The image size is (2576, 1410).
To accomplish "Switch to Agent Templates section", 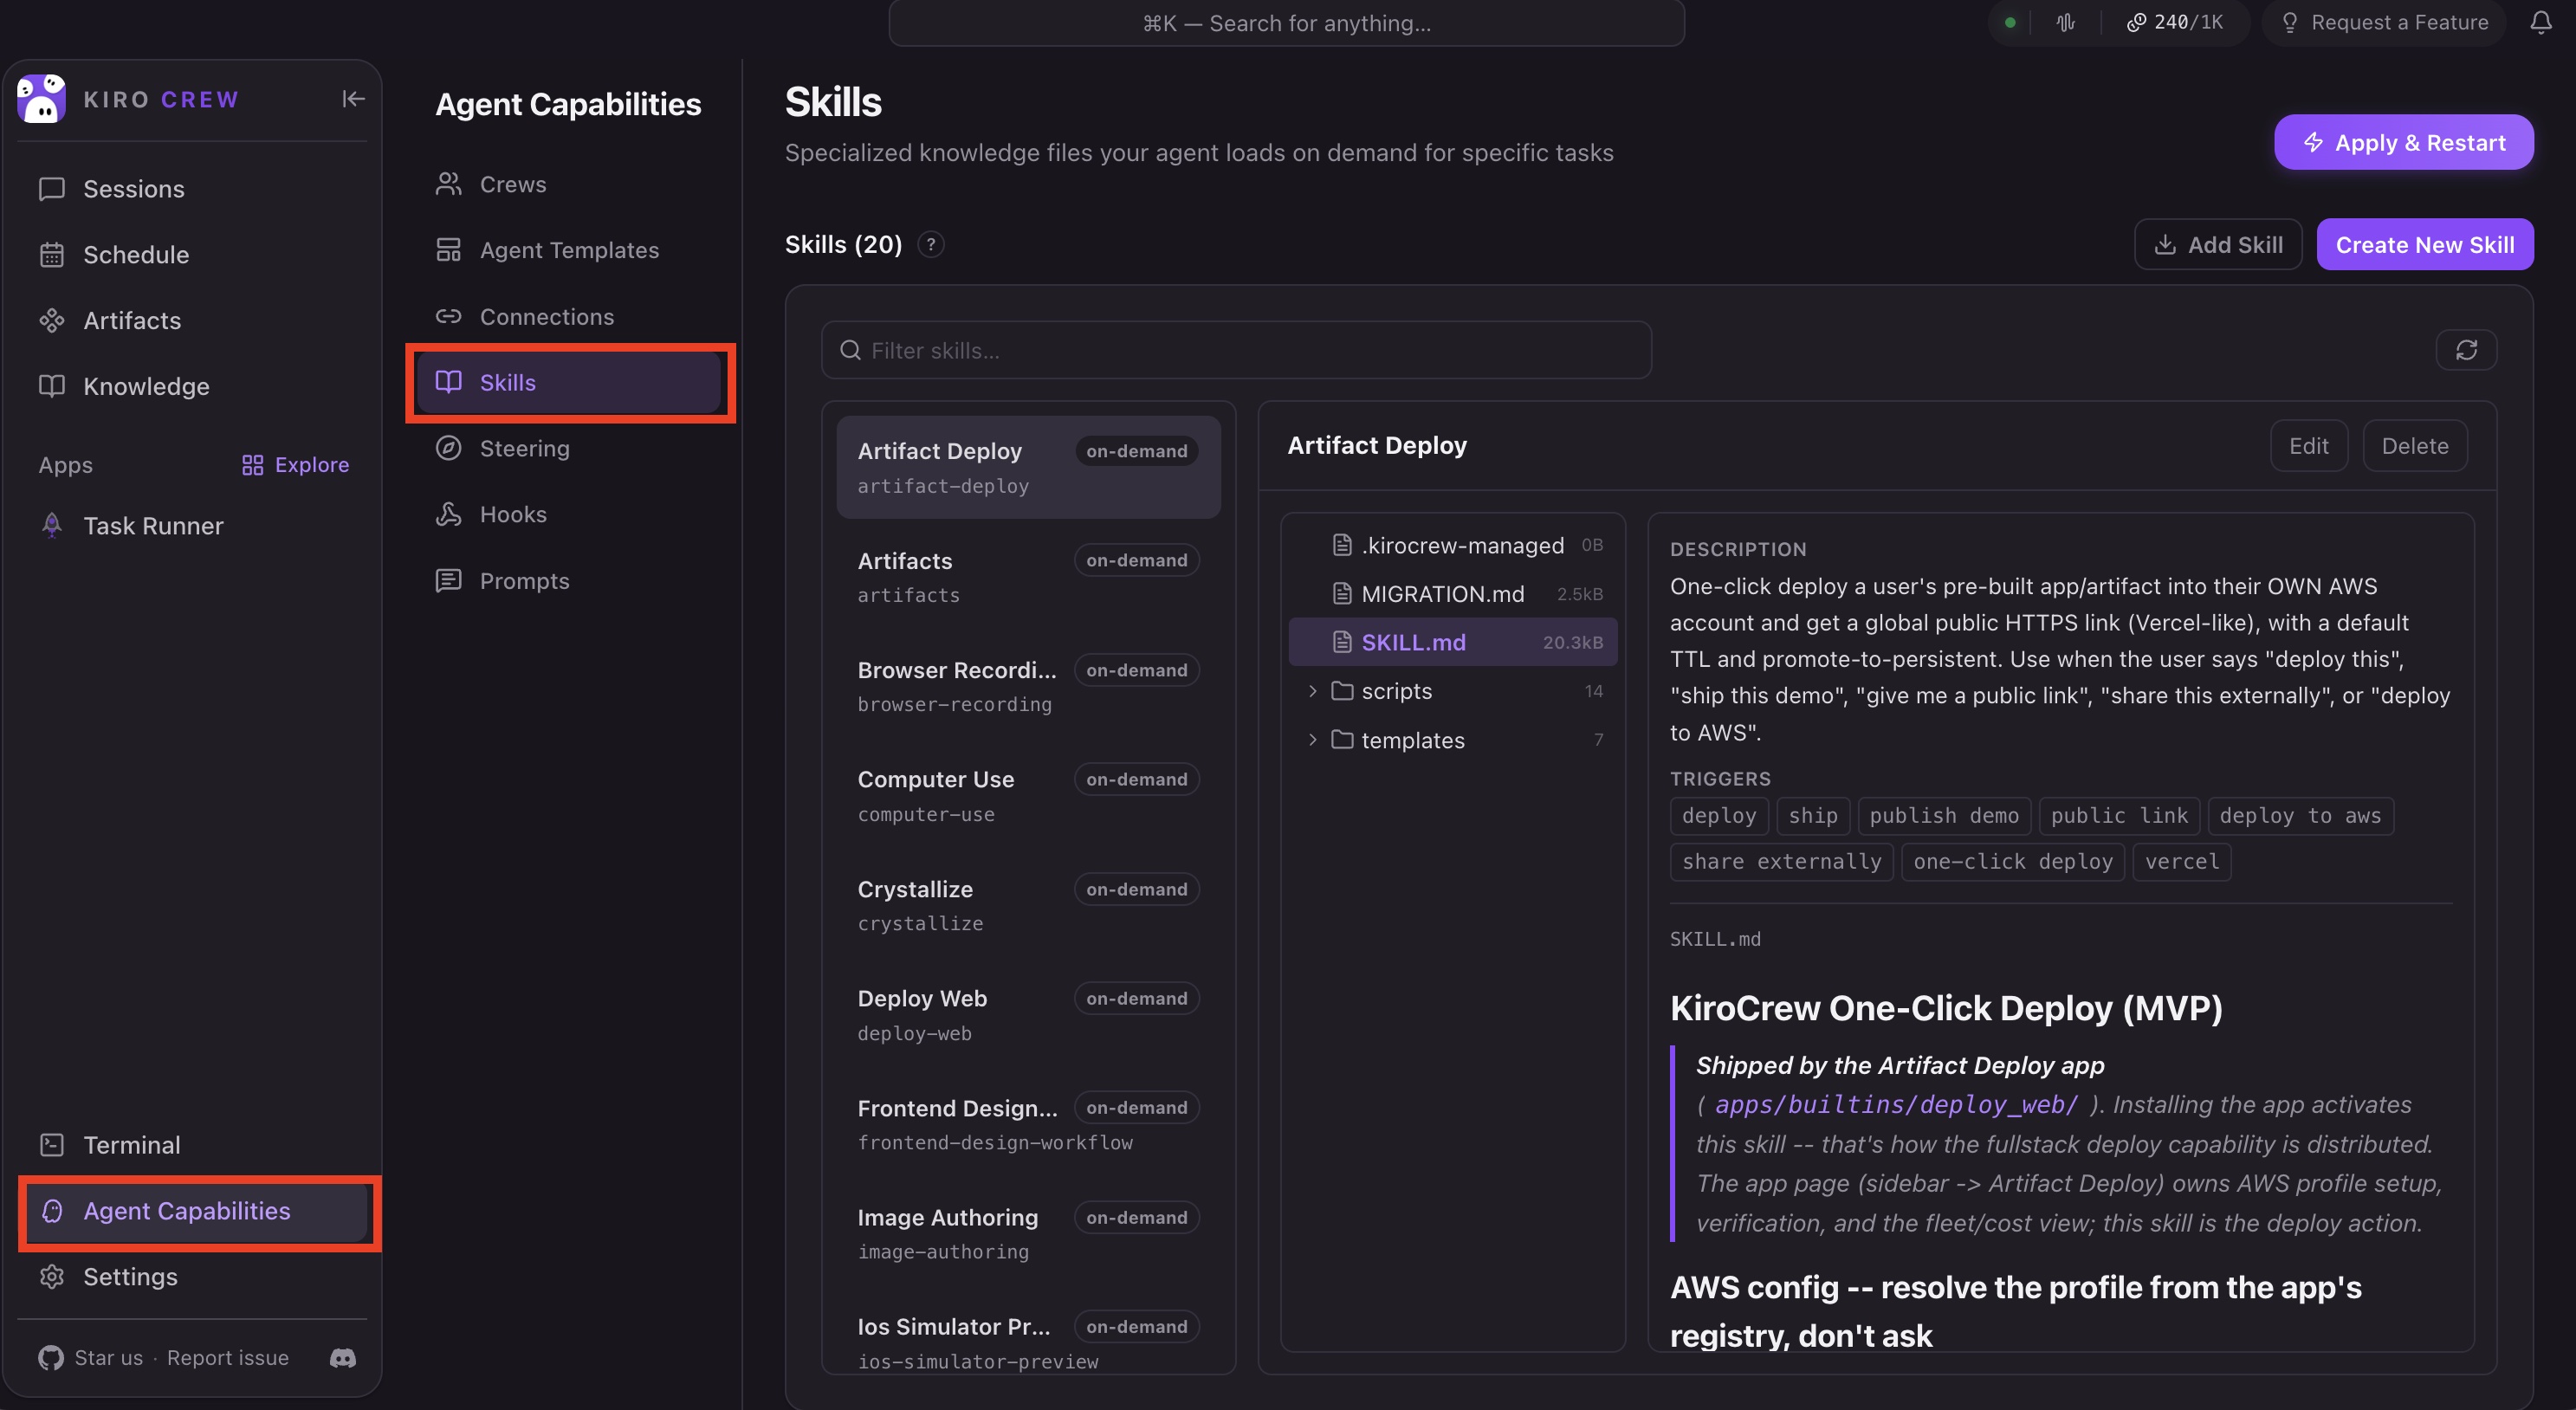I will (x=569, y=250).
